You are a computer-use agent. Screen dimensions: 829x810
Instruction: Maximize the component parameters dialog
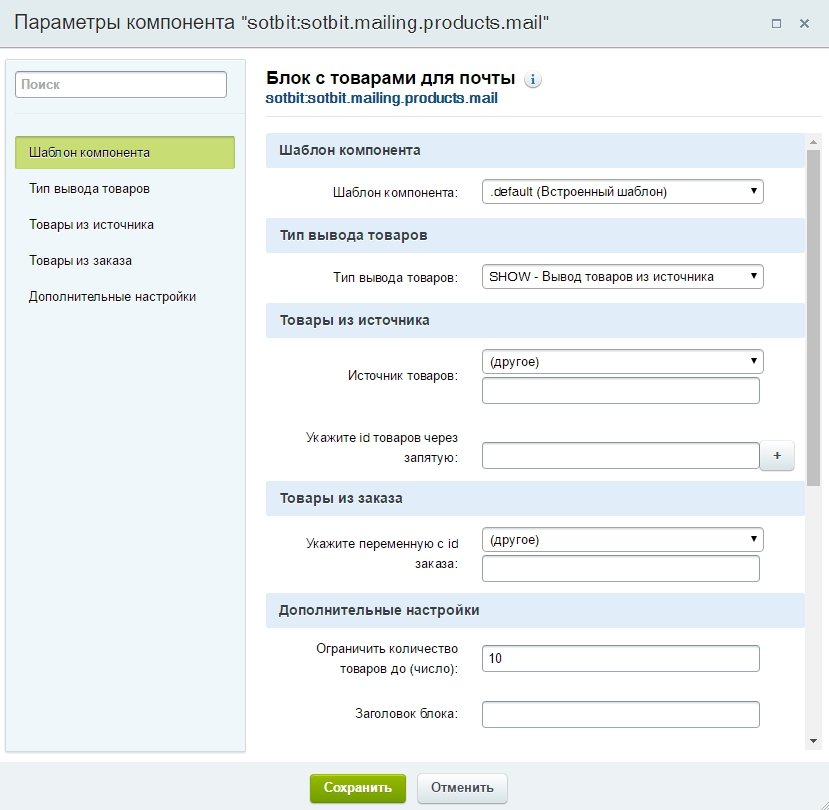point(776,23)
